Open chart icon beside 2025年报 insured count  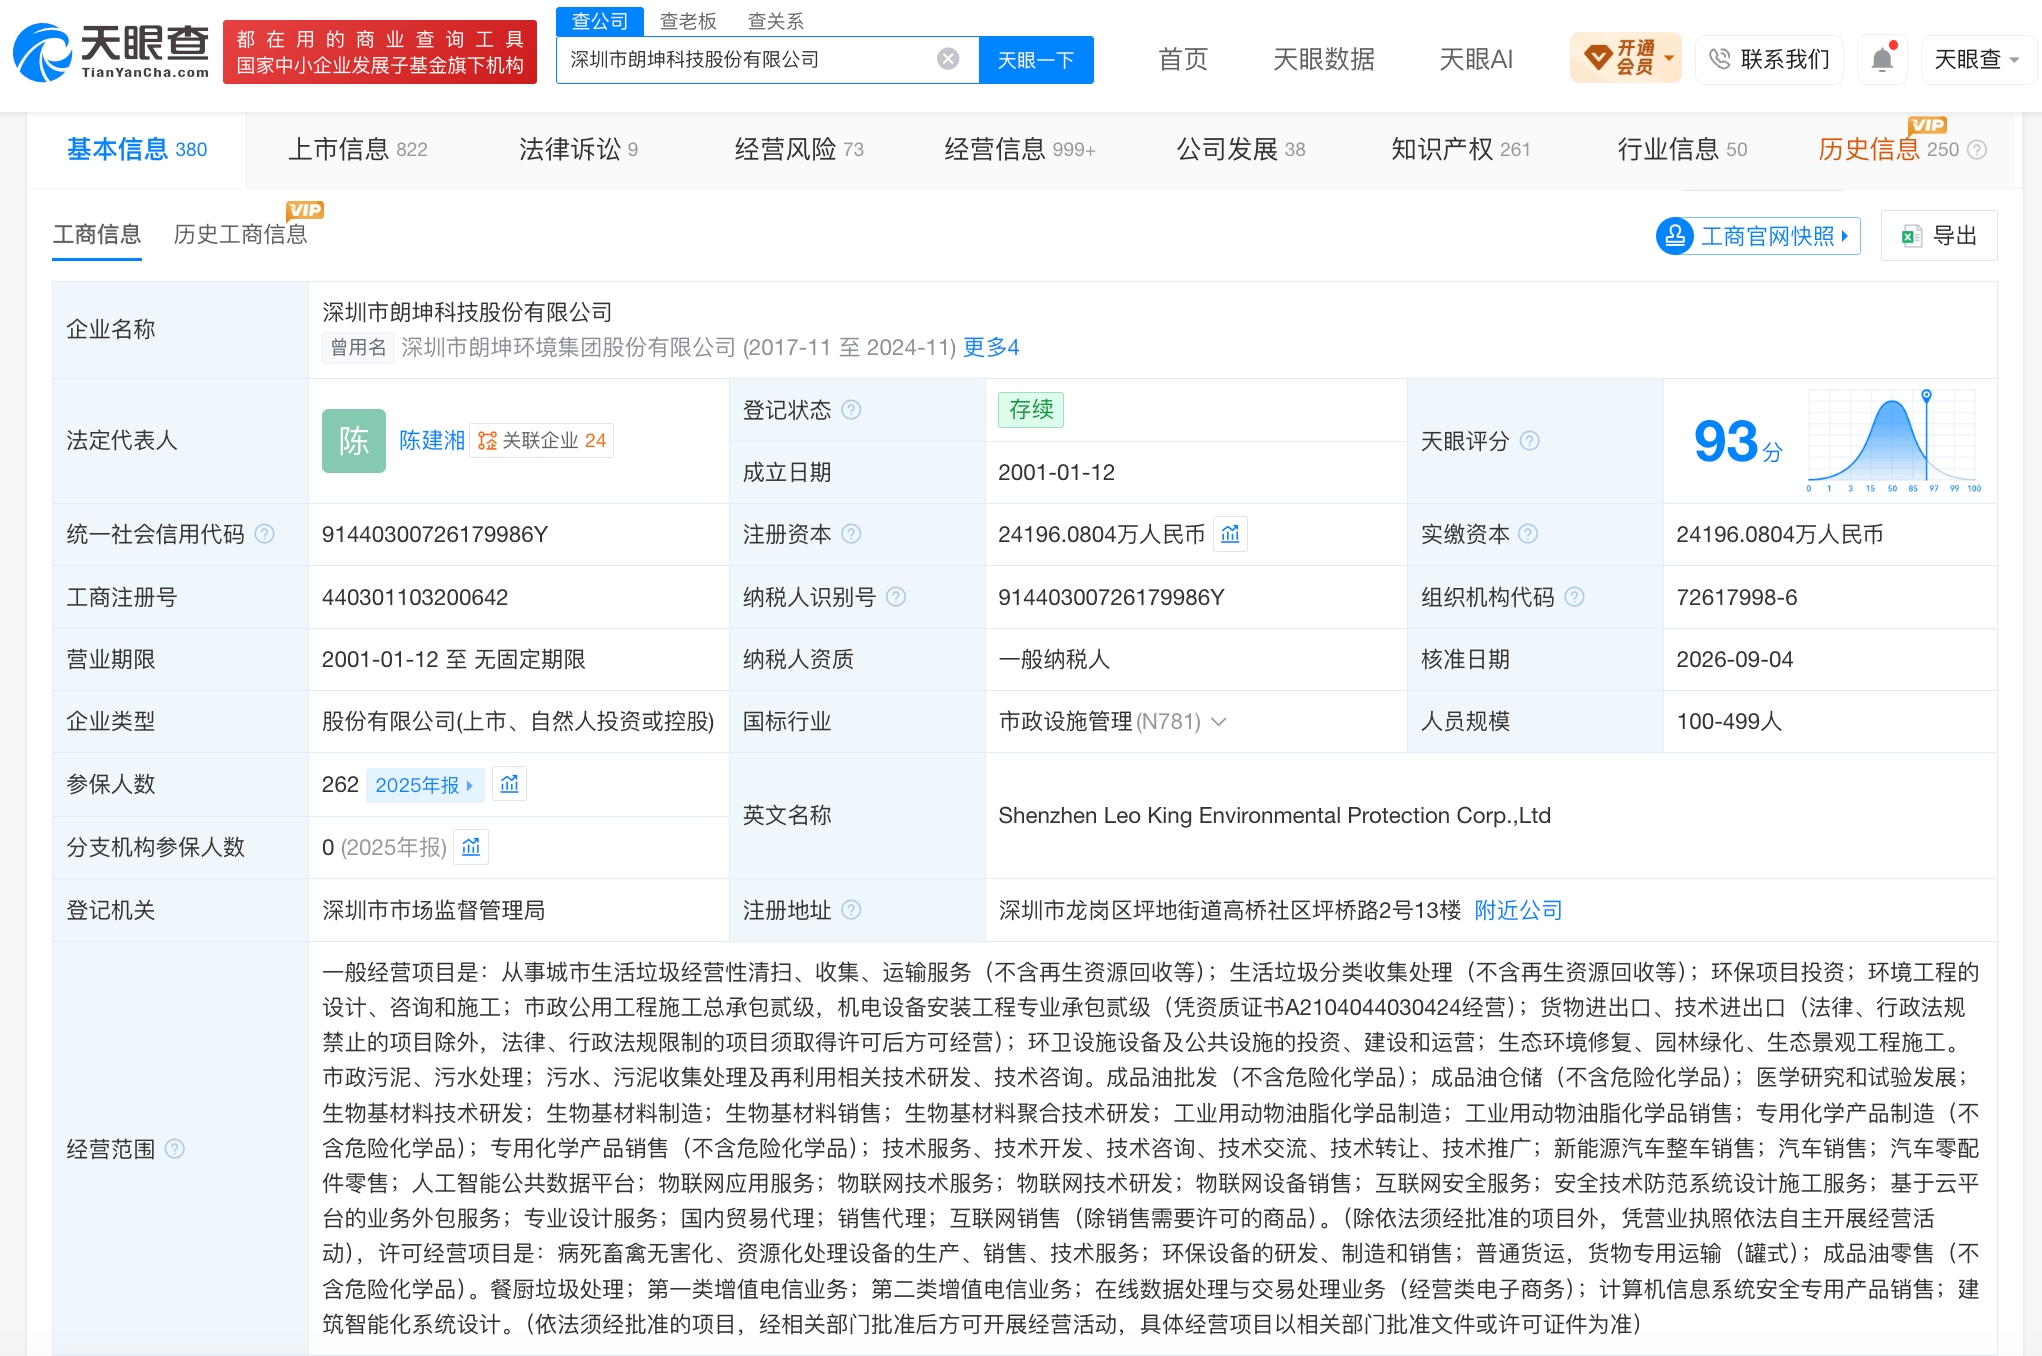point(509,784)
